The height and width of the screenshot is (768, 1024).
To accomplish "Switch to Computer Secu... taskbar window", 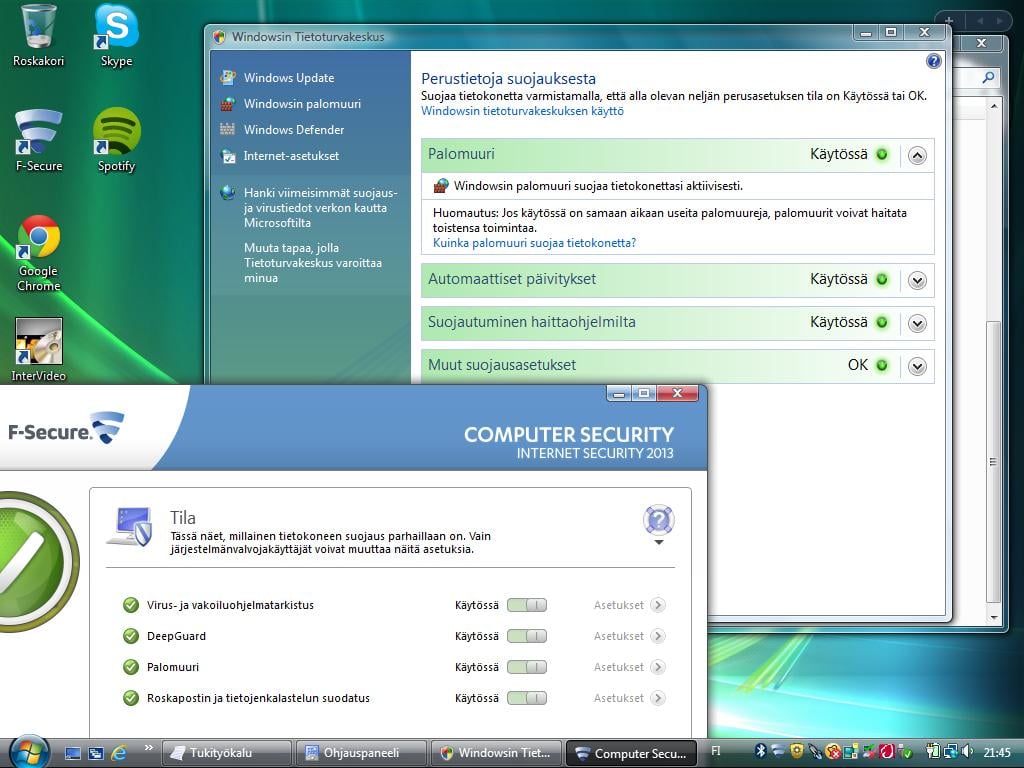I will 631,753.
